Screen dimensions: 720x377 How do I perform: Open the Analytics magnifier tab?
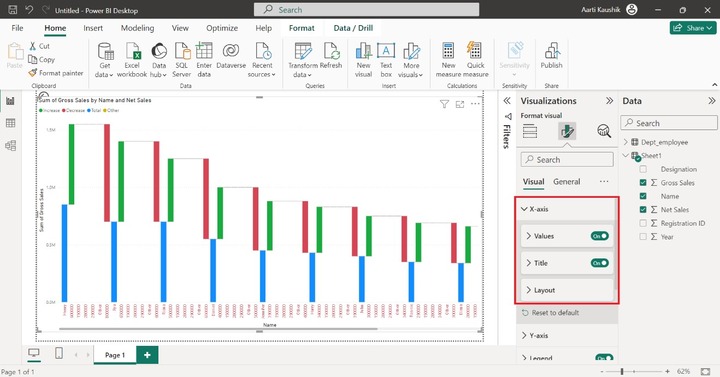click(x=604, y=131)
